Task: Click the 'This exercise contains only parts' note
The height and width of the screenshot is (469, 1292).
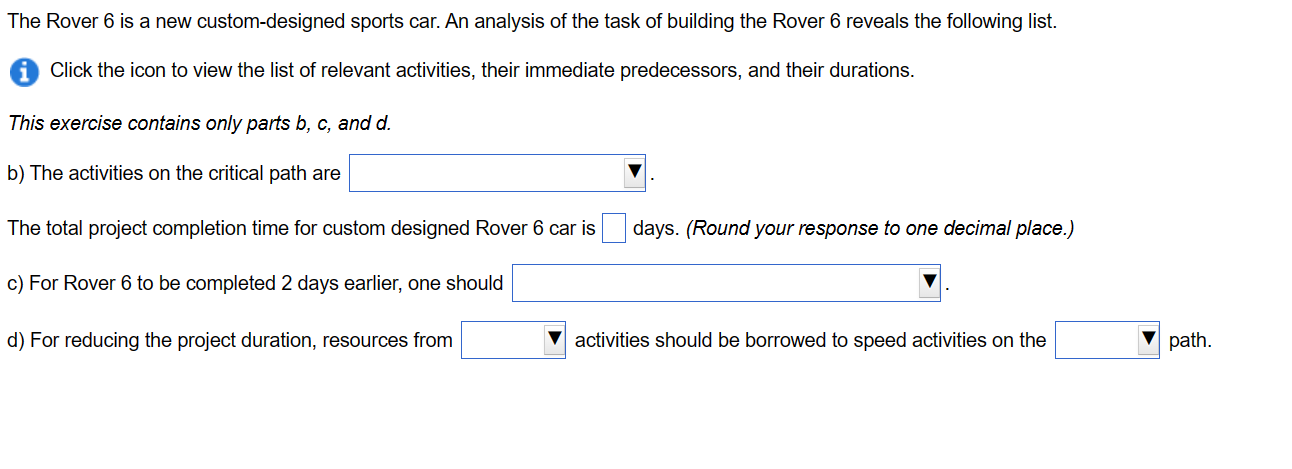Action: (x=199, y=124)
